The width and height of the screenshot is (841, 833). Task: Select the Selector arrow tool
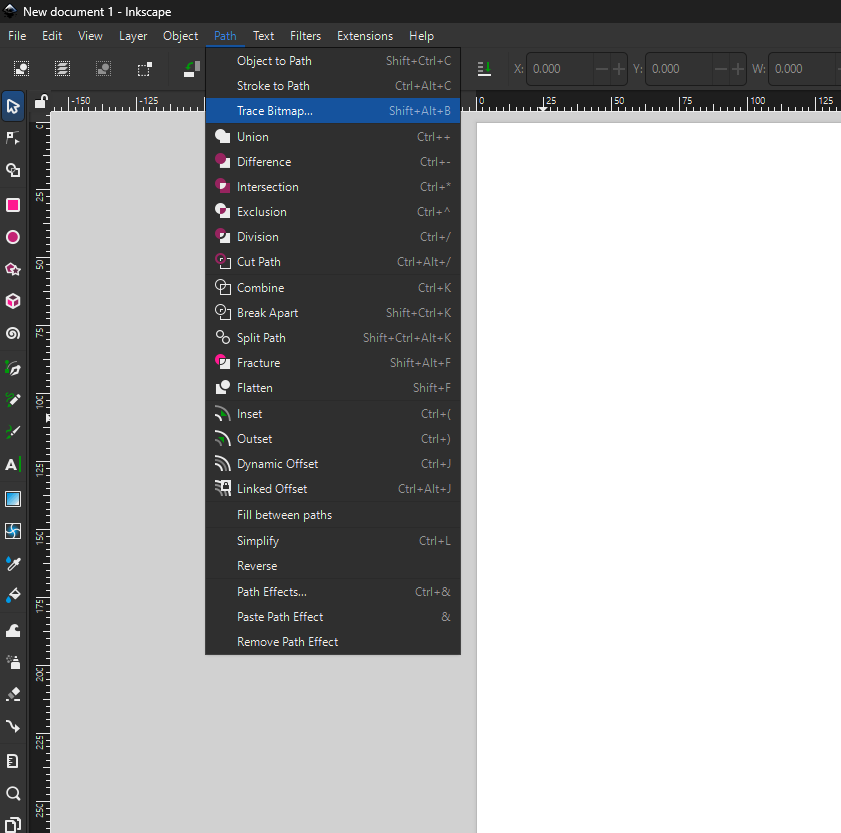13,106
